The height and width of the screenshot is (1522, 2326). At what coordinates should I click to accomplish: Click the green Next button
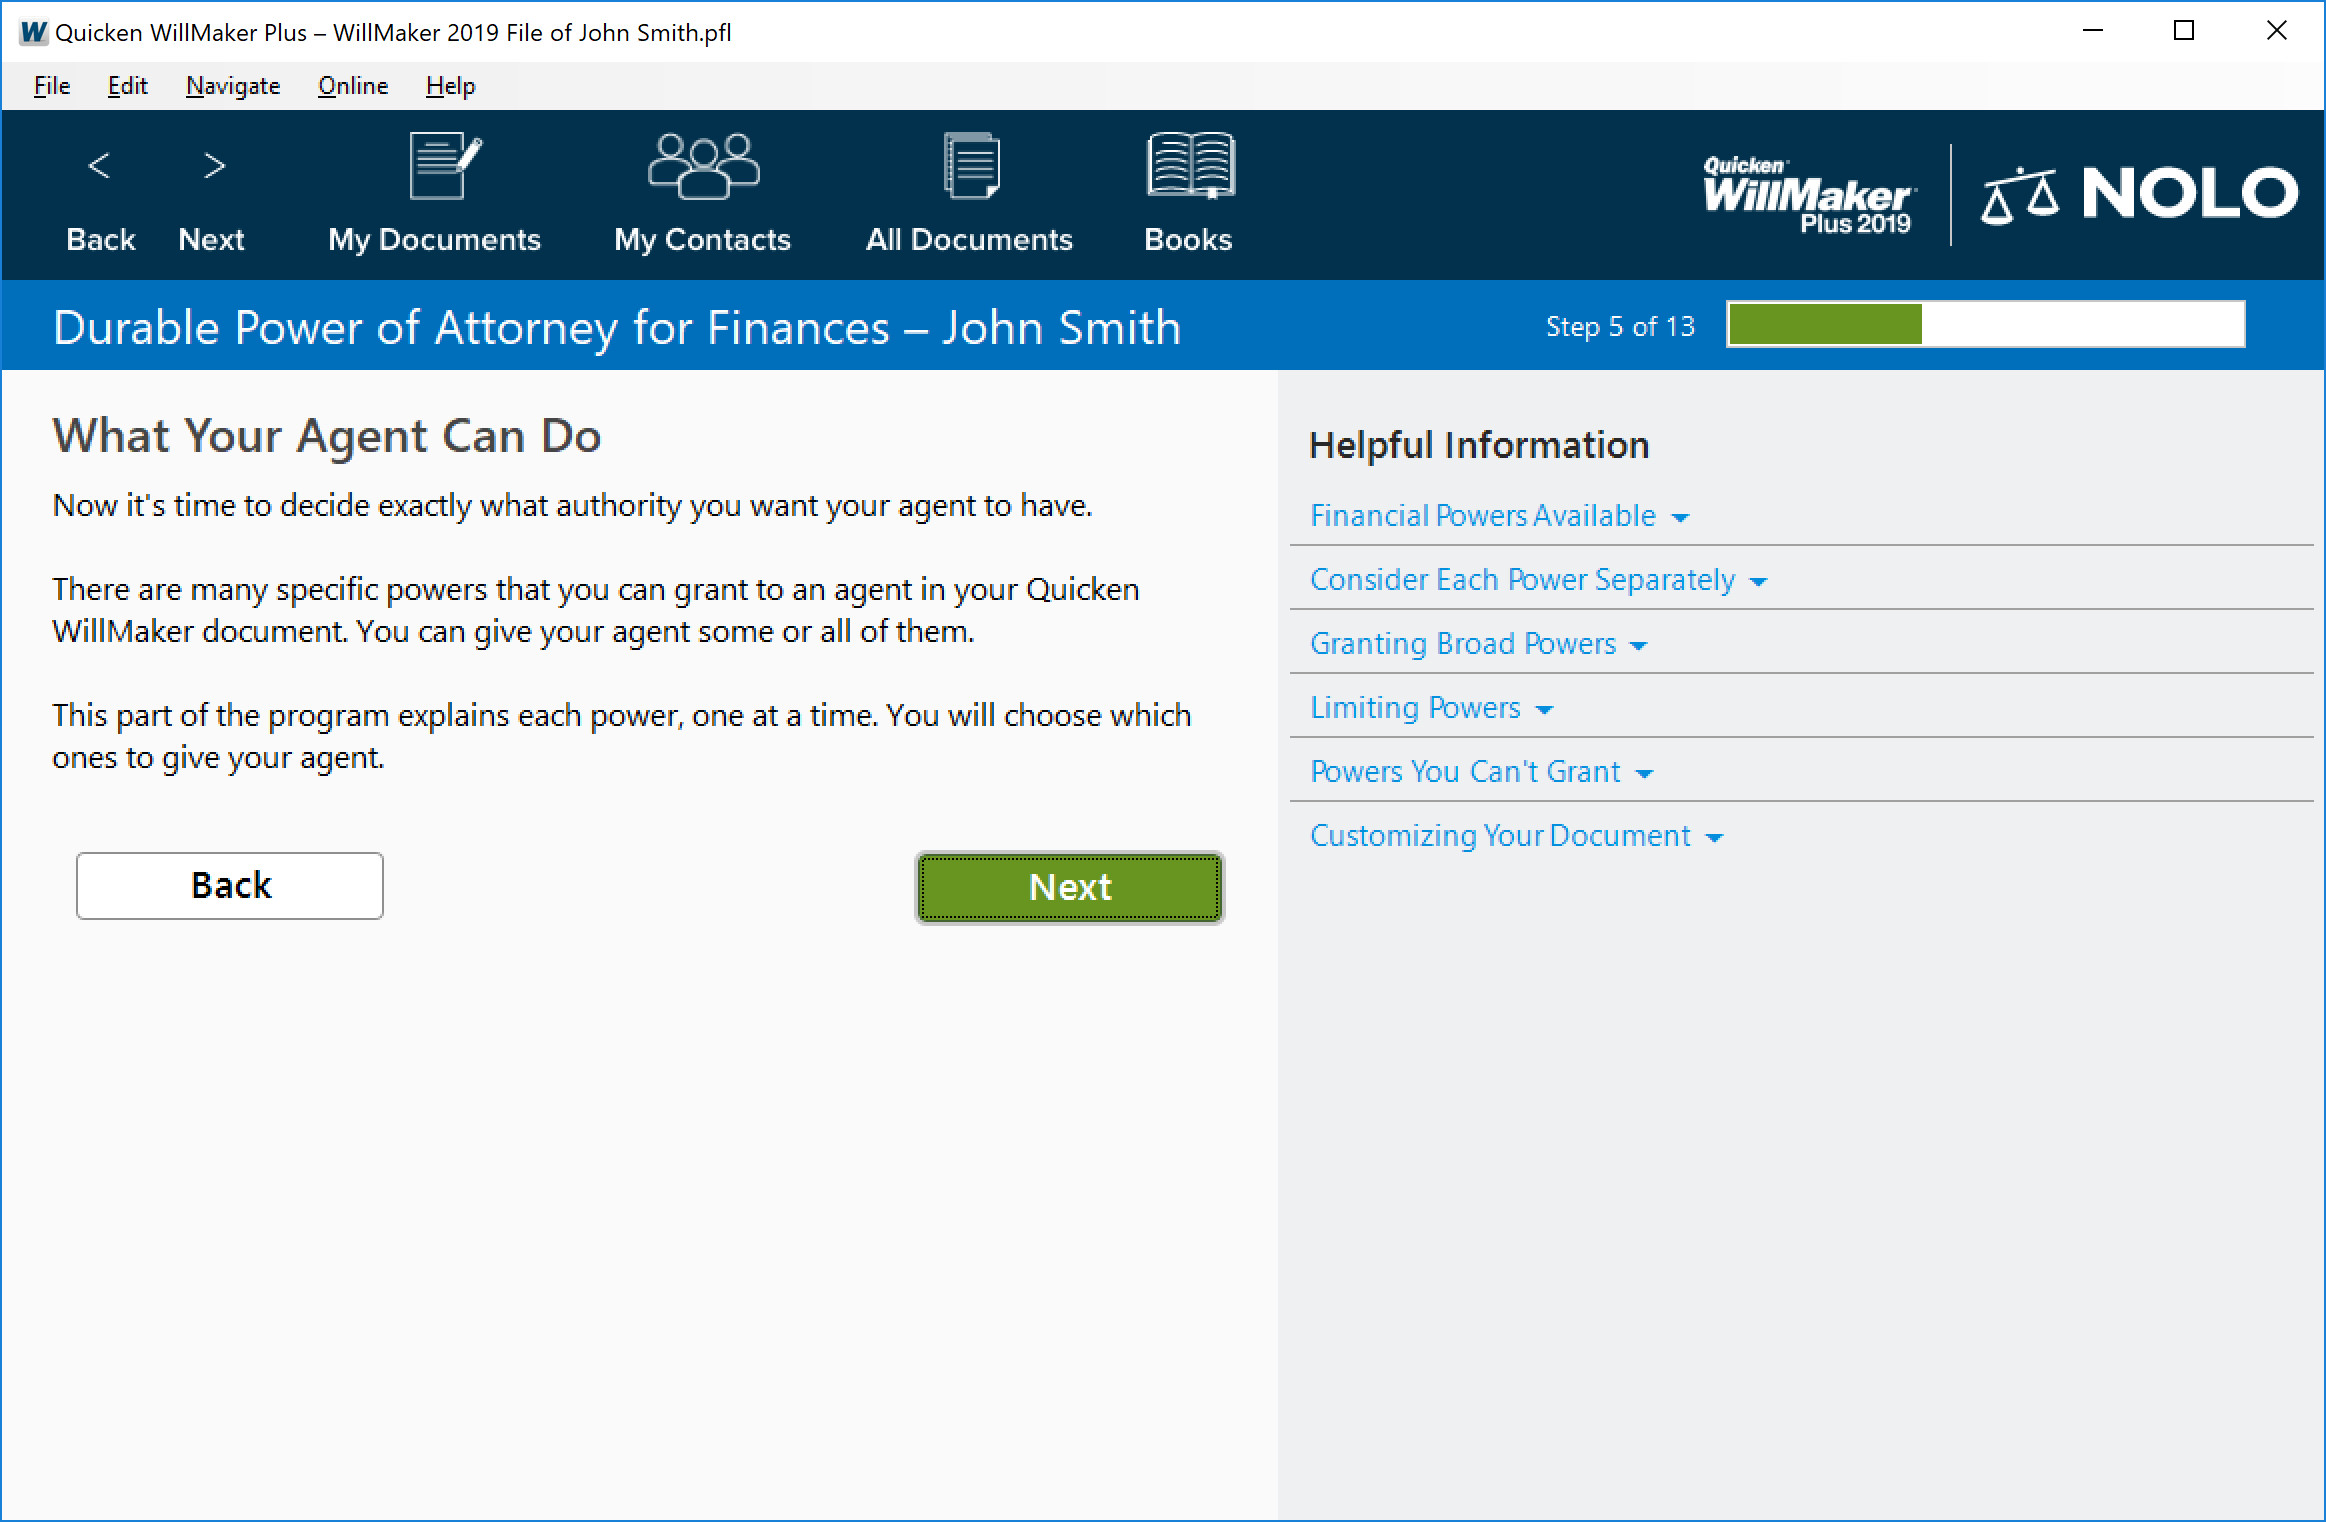point(1069,886)
